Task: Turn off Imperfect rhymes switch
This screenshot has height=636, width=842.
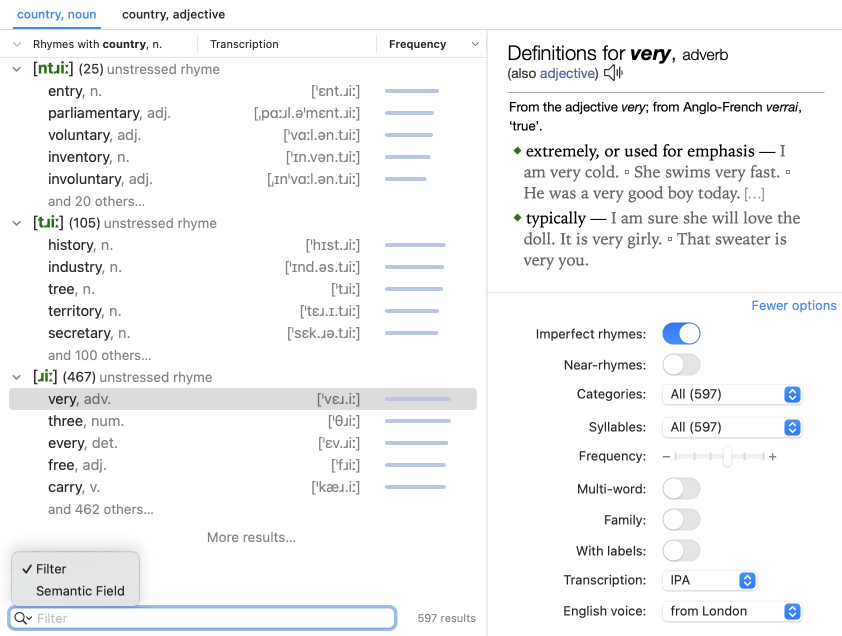Action: click(681, 334)
